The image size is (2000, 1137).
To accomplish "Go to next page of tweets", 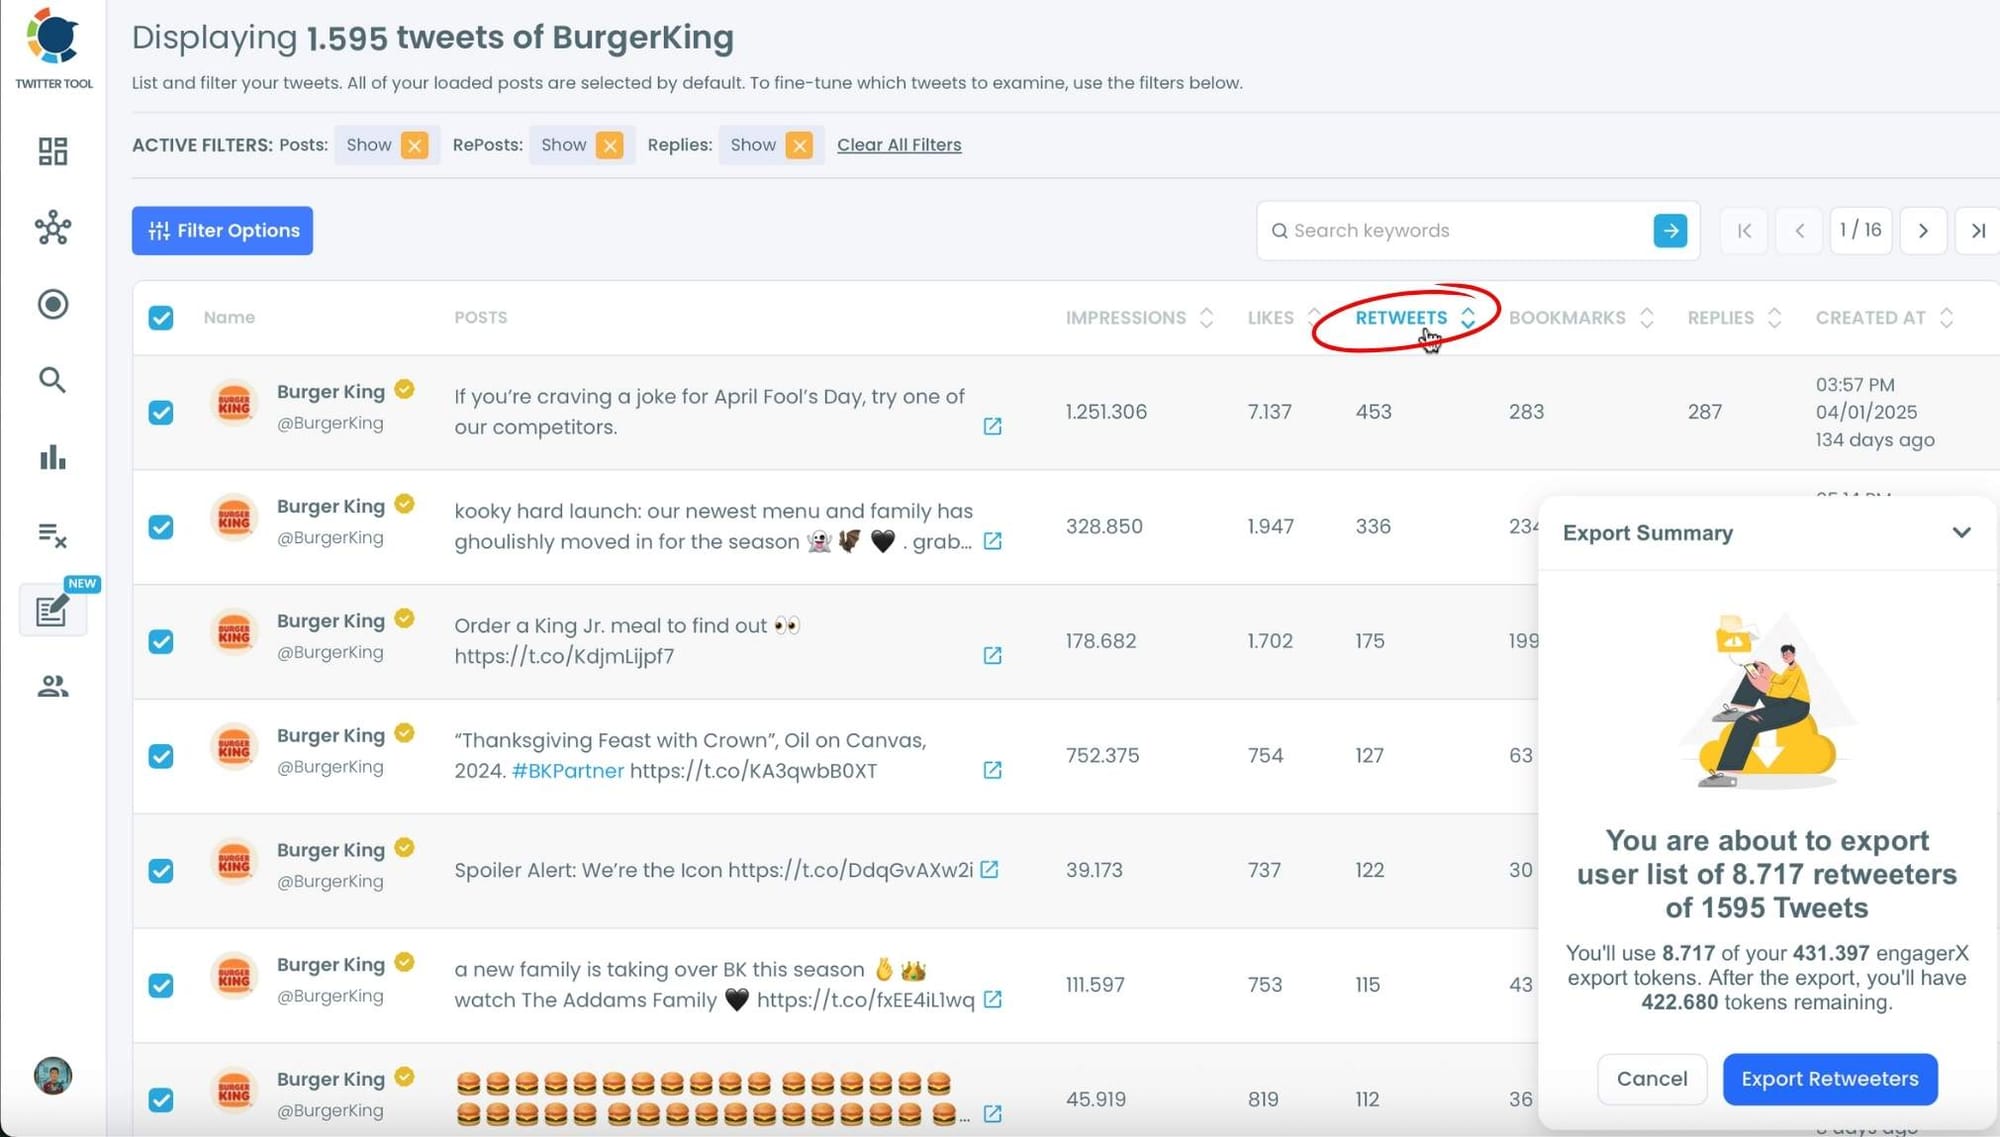I will 1922,231.
